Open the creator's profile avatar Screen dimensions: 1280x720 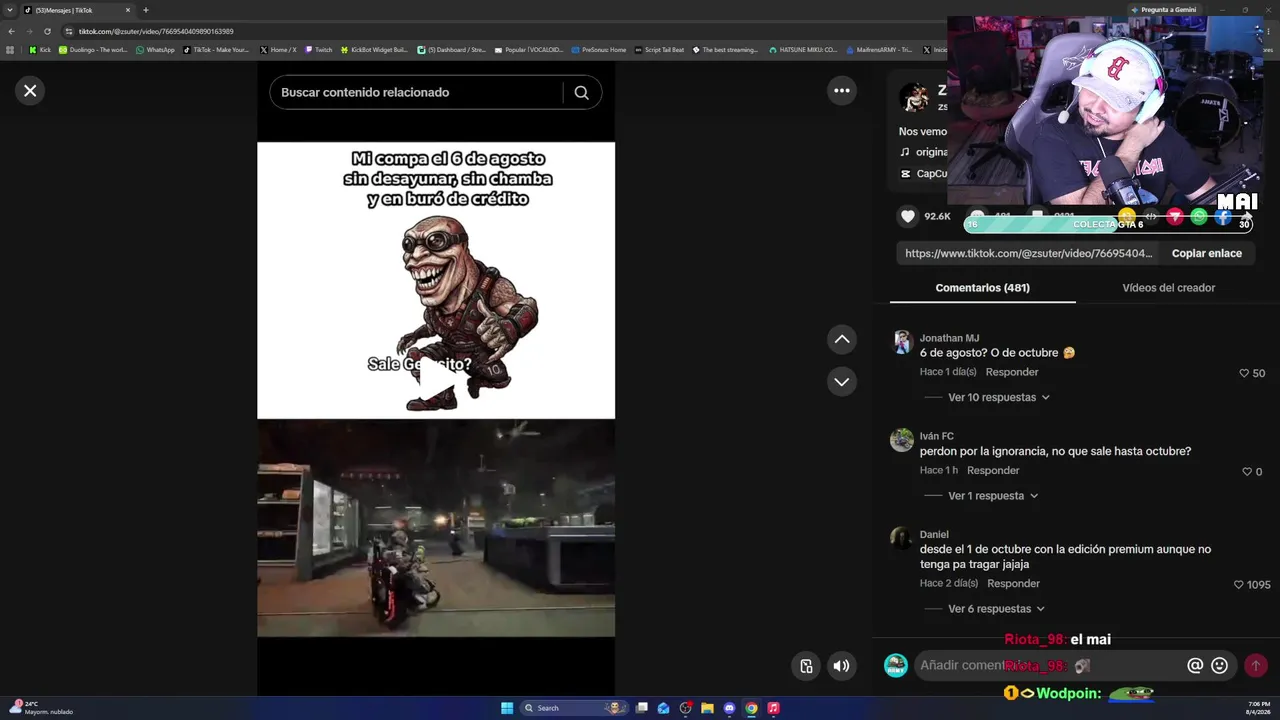[x=914, y=98]
